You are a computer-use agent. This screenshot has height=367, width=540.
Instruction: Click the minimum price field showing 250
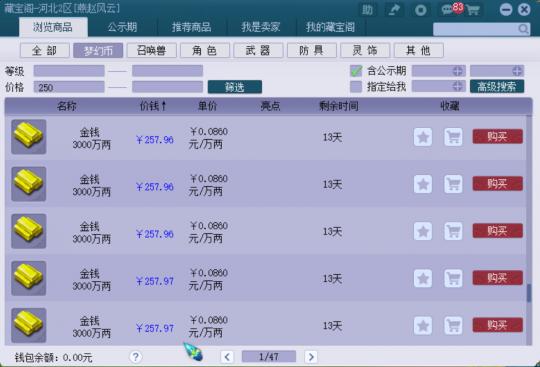tap(69, 87)
